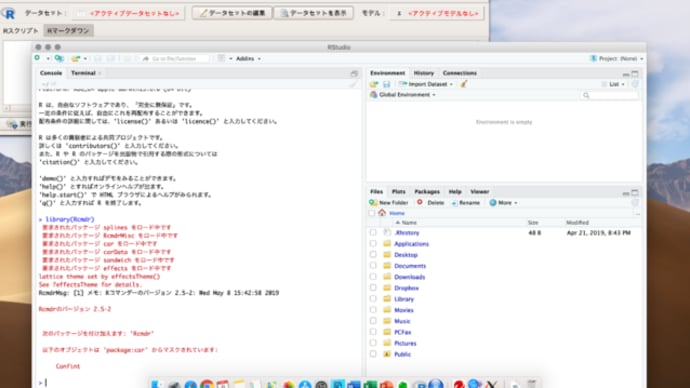Tick the checkbox for Dropbox folder

[373, 288]
